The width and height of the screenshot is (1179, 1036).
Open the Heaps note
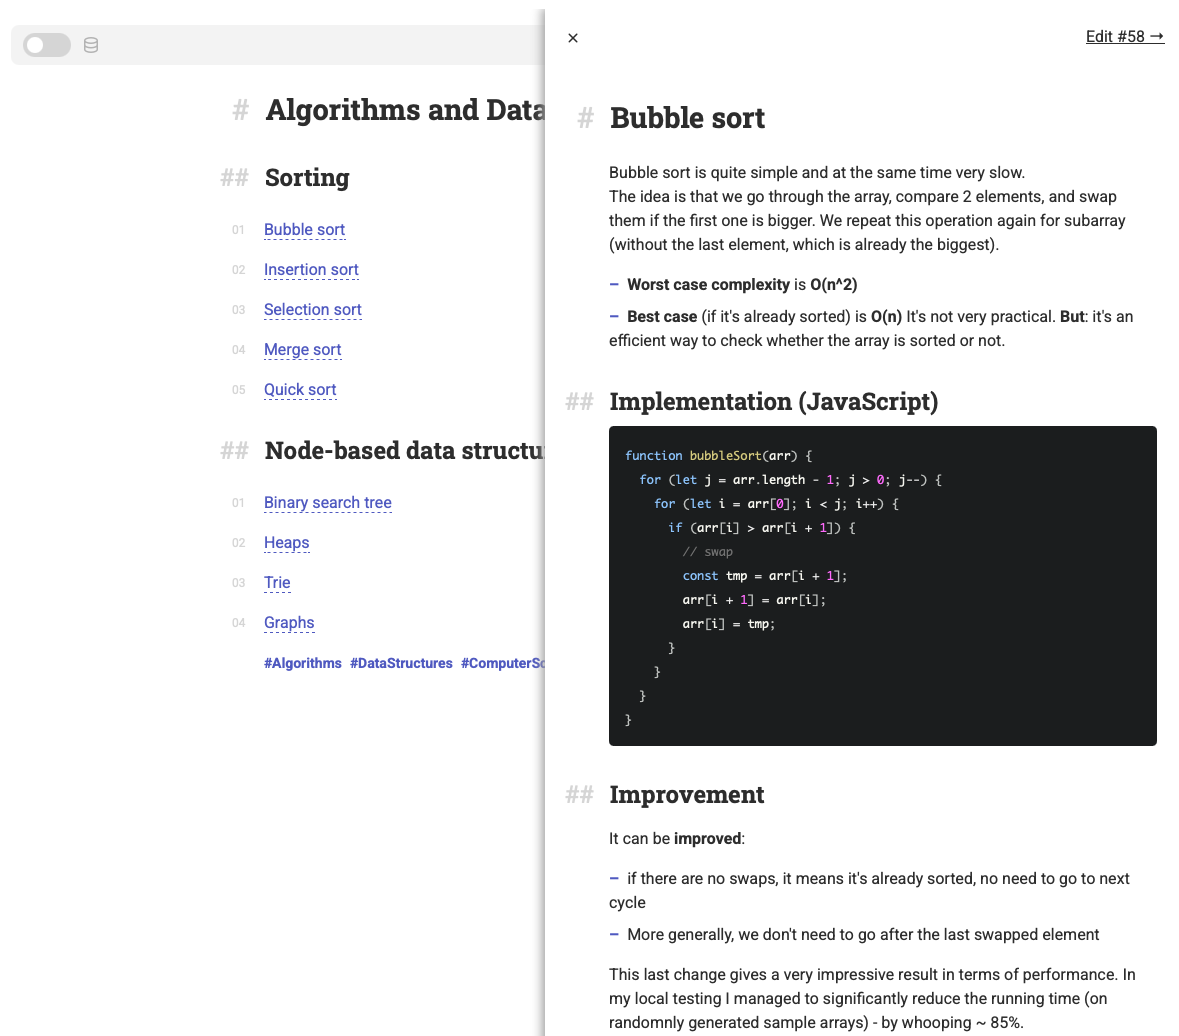coord(286,543)
